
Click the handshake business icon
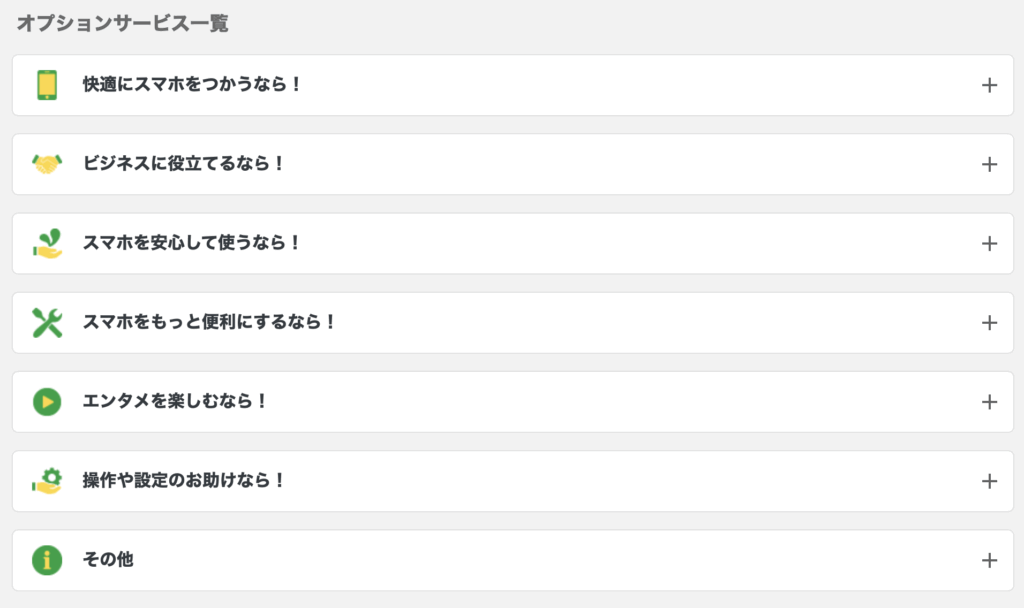tap(47, 164)
